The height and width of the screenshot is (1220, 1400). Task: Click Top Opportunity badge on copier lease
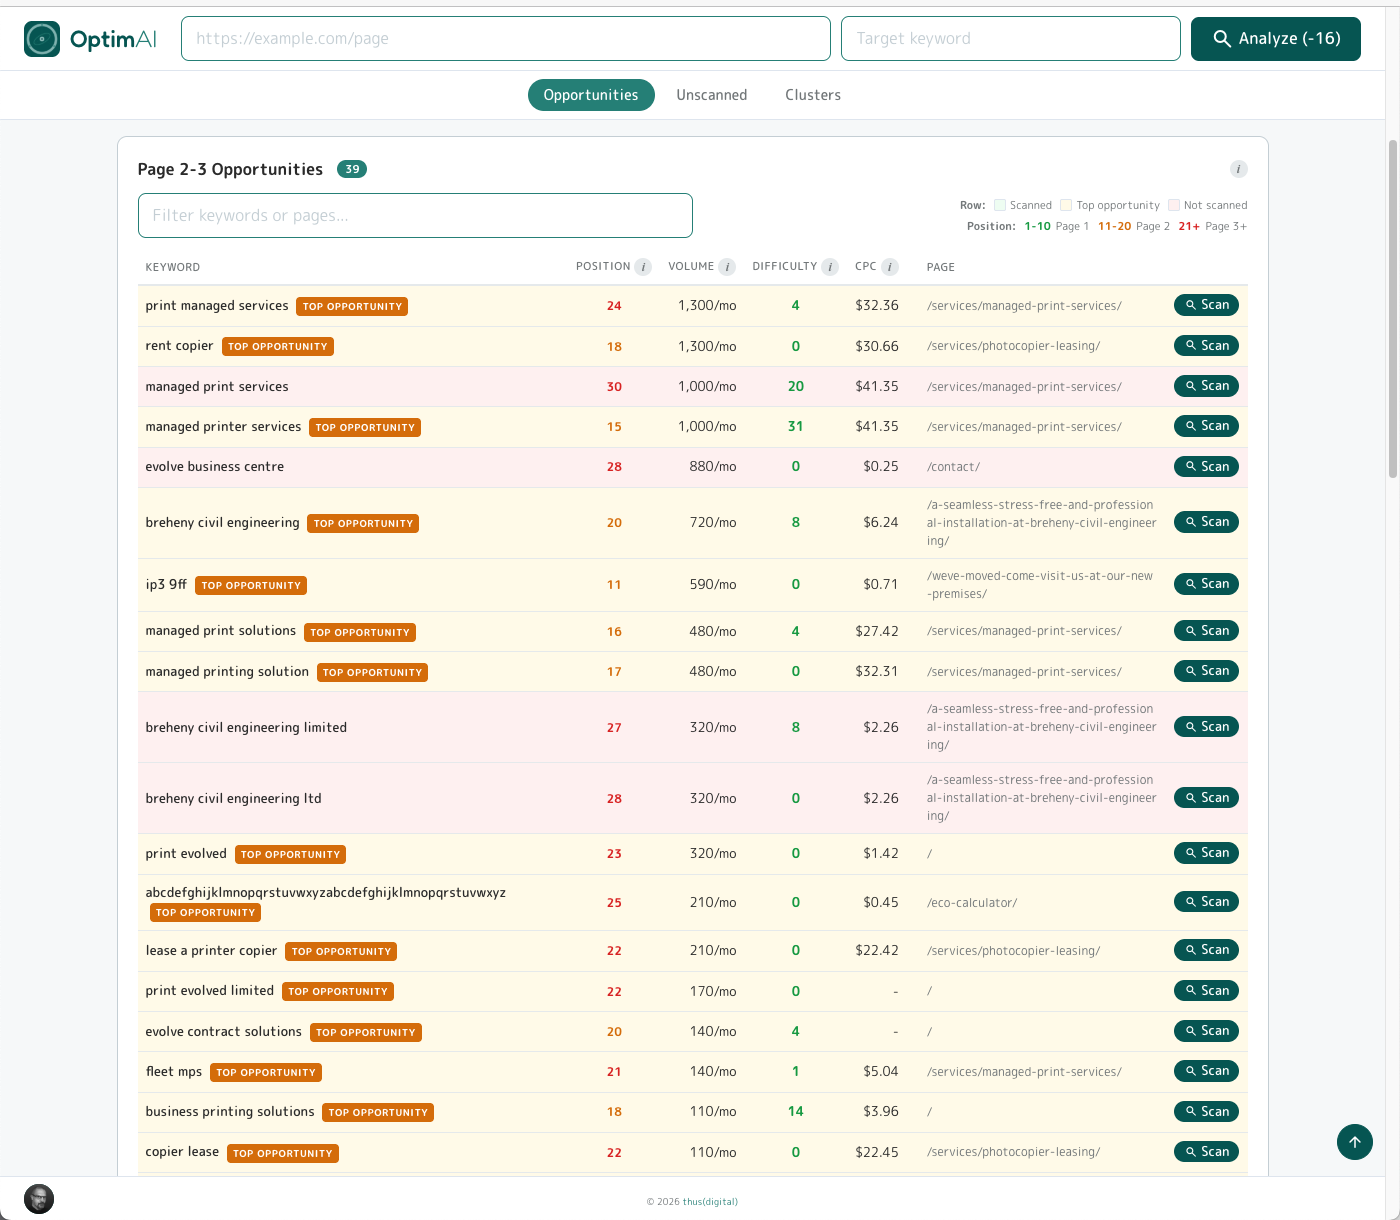coord(283,1153)
